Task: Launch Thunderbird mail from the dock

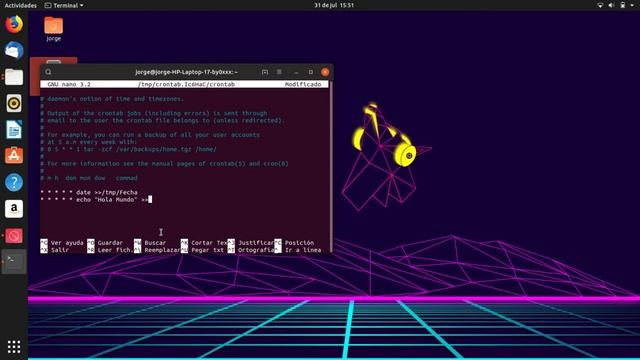Action: pos(14,51)
